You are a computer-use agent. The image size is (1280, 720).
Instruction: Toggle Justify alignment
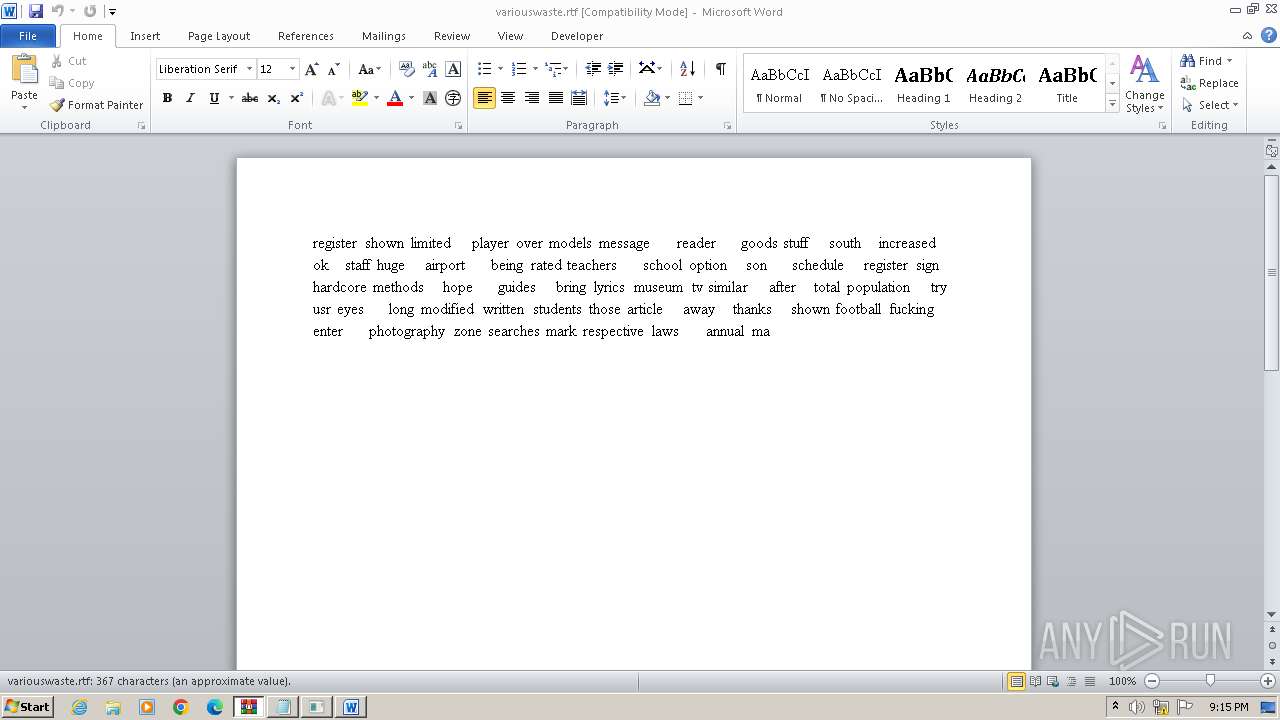click(555, 98)
